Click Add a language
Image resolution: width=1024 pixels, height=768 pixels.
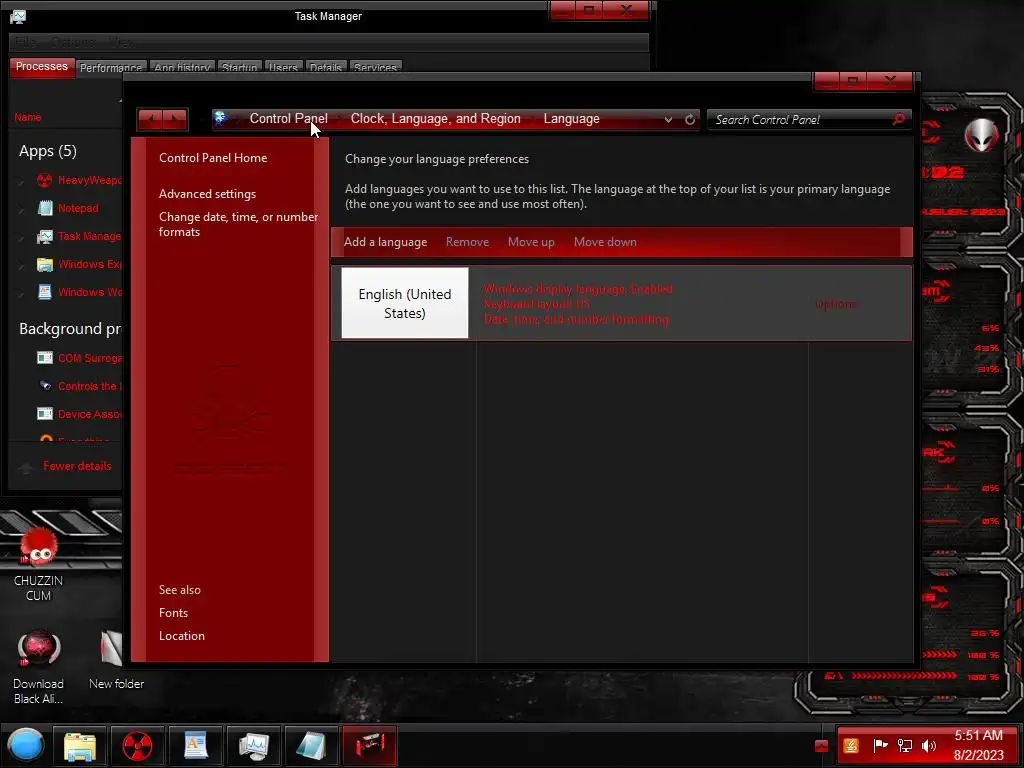click(385, 242)
